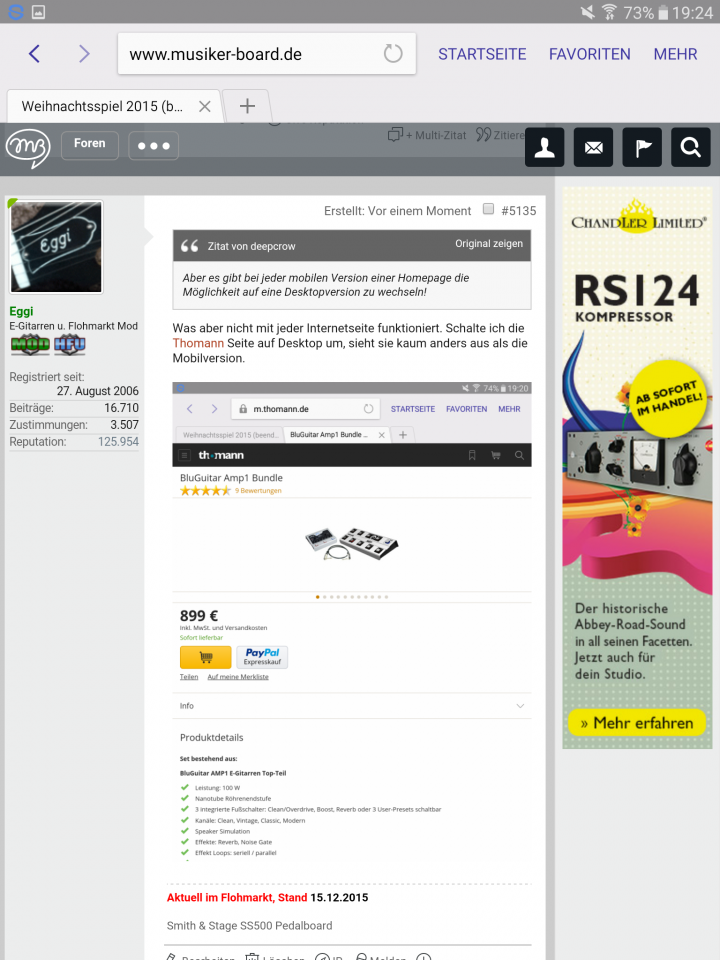Click the Zustimmungen count 3.507
The image size is (720, 960).
click(124, 424)
